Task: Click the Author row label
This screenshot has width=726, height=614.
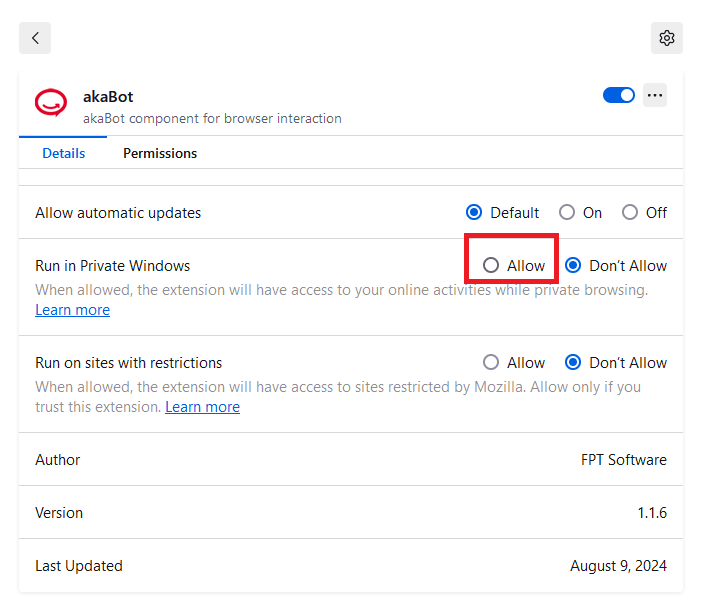Action: pos(57,460)
